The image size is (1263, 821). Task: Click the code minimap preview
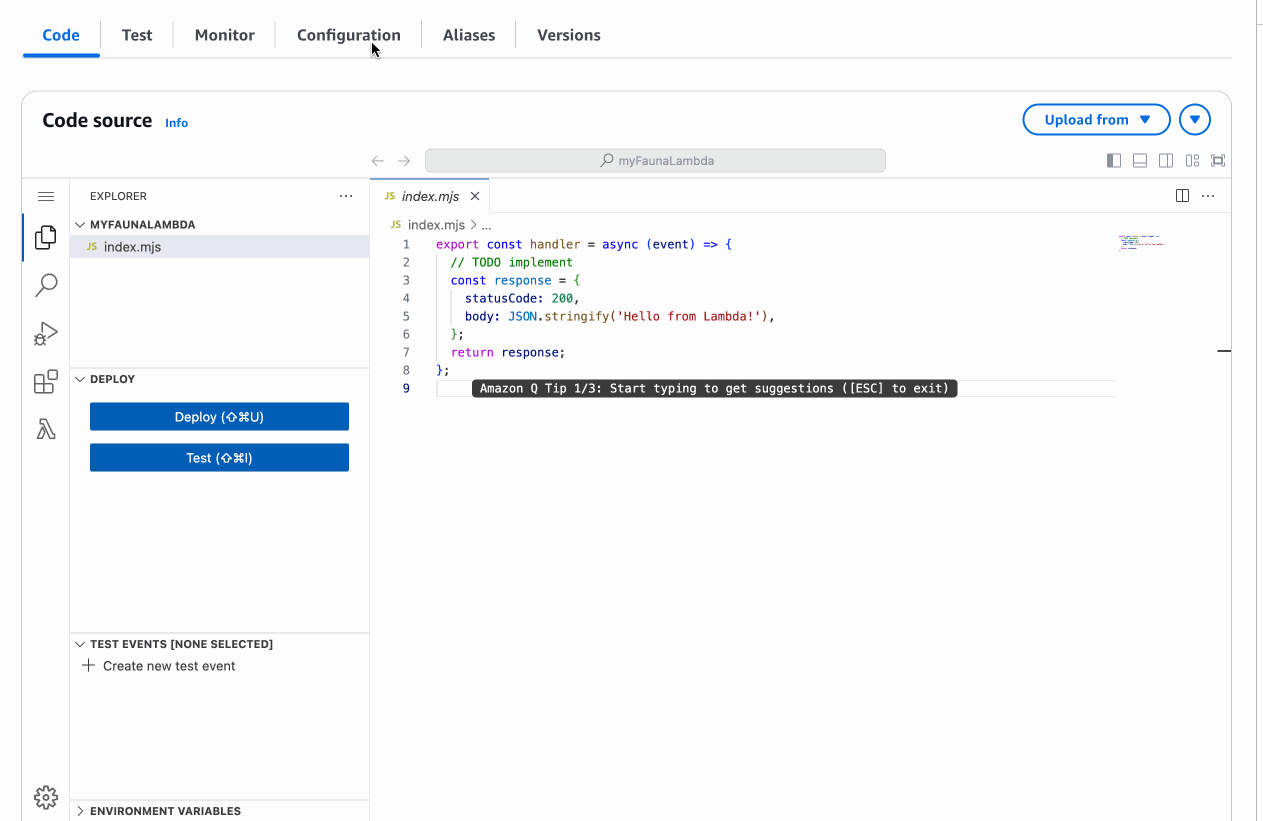pyautogui.click(x=1141, y=243)
